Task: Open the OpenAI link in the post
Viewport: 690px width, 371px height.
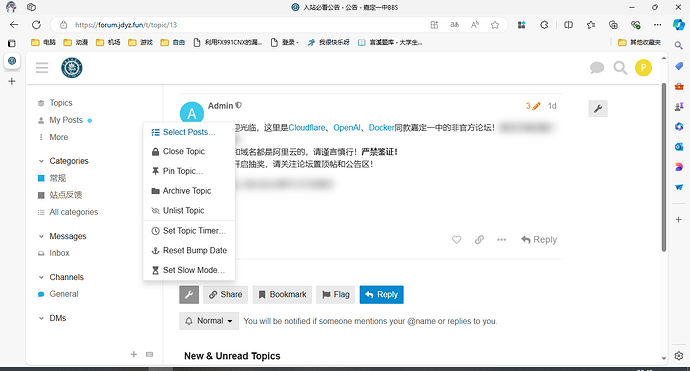Action: coord(347,128)
